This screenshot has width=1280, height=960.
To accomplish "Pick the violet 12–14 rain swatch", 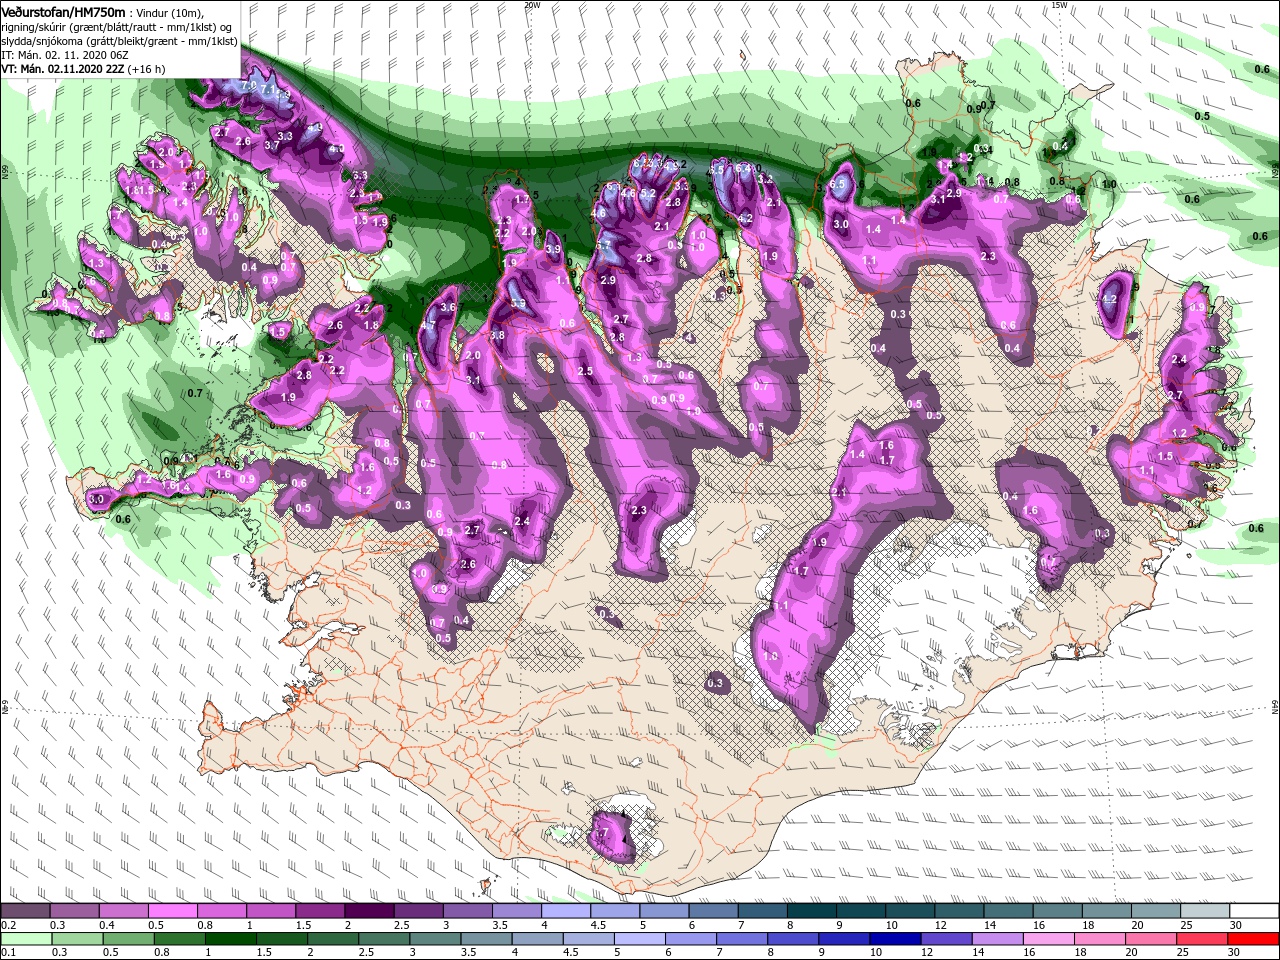I will 947,940.
